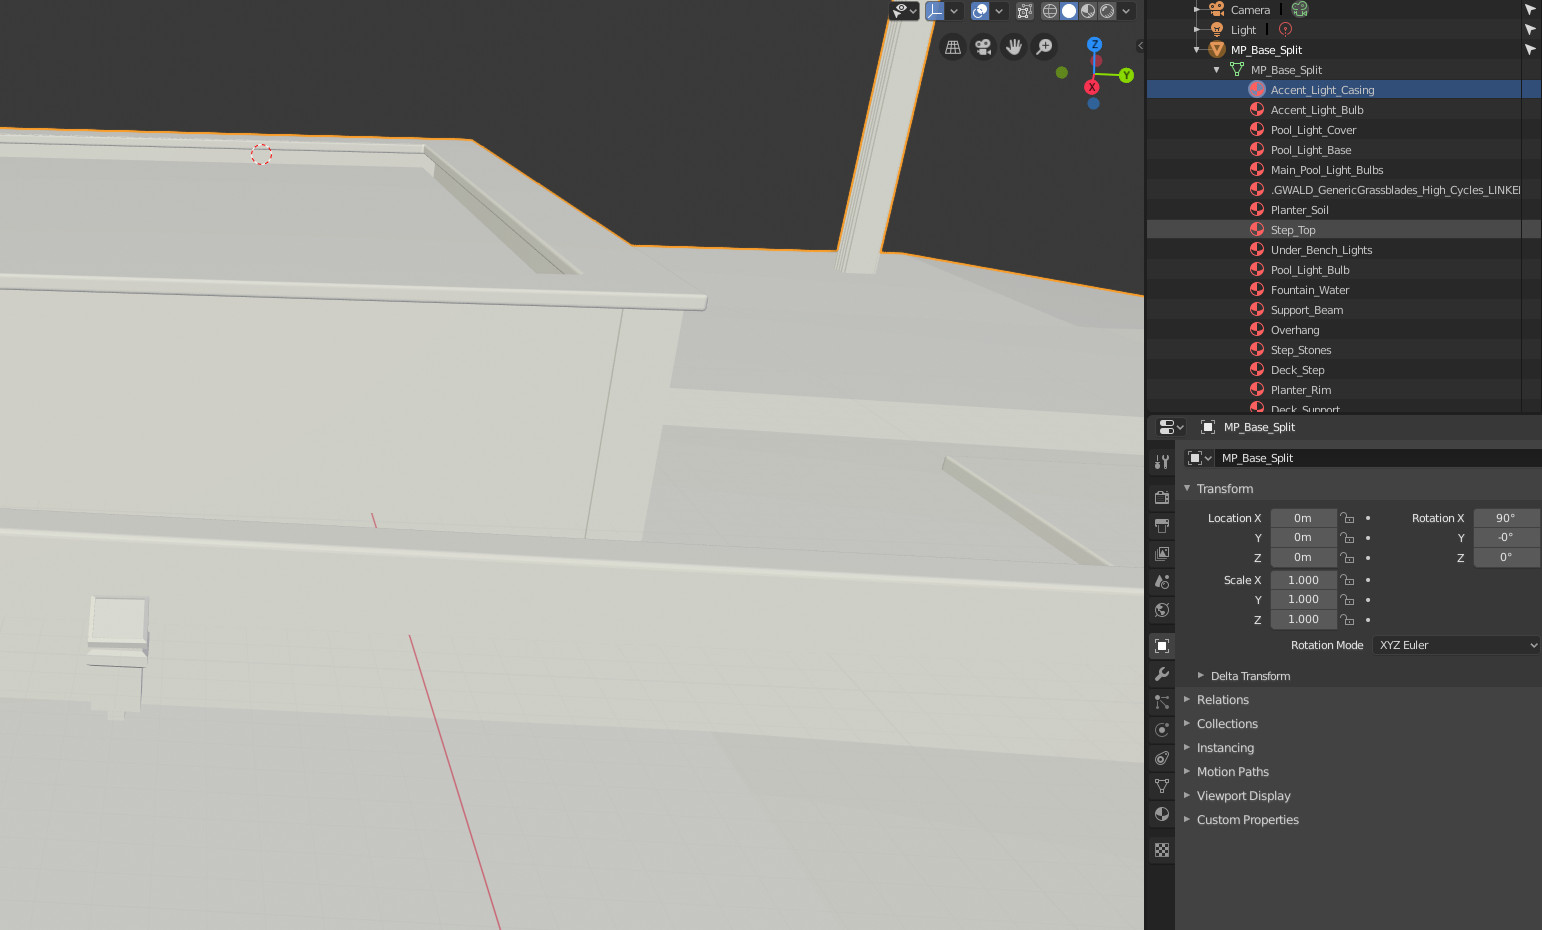Open the gizmo options dropdown arrow
This screenshot has width=1542, height=930.
click(x=954, y=11)
